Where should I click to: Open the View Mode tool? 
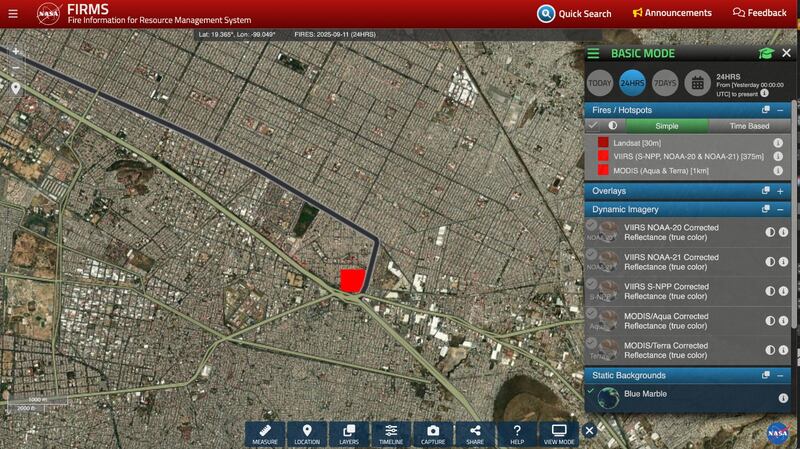(x=559, y=435)
